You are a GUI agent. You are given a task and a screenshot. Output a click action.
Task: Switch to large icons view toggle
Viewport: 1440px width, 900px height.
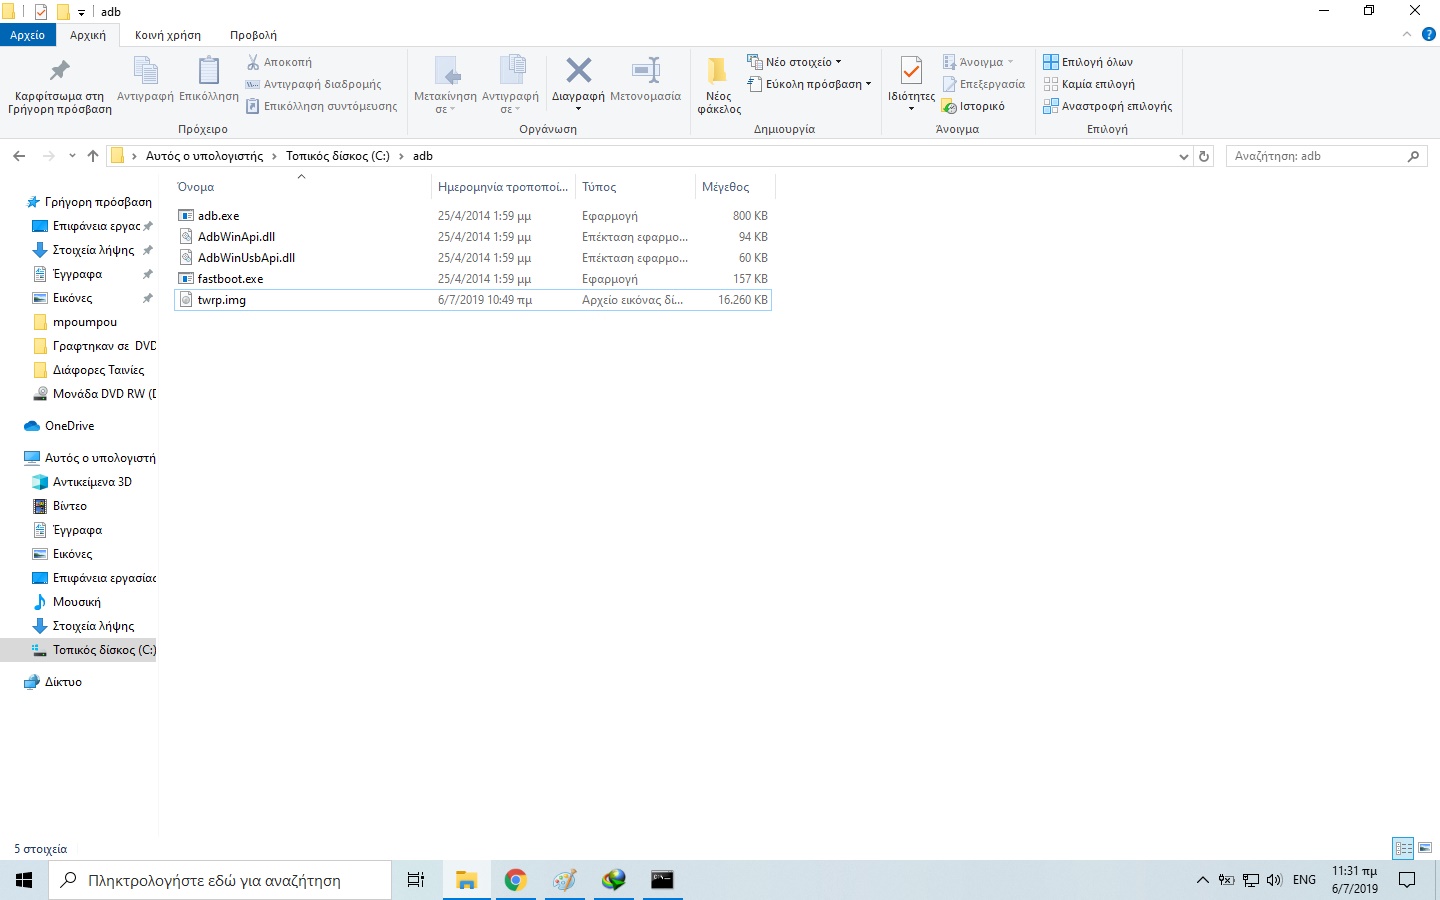(x=1425, y=848)
